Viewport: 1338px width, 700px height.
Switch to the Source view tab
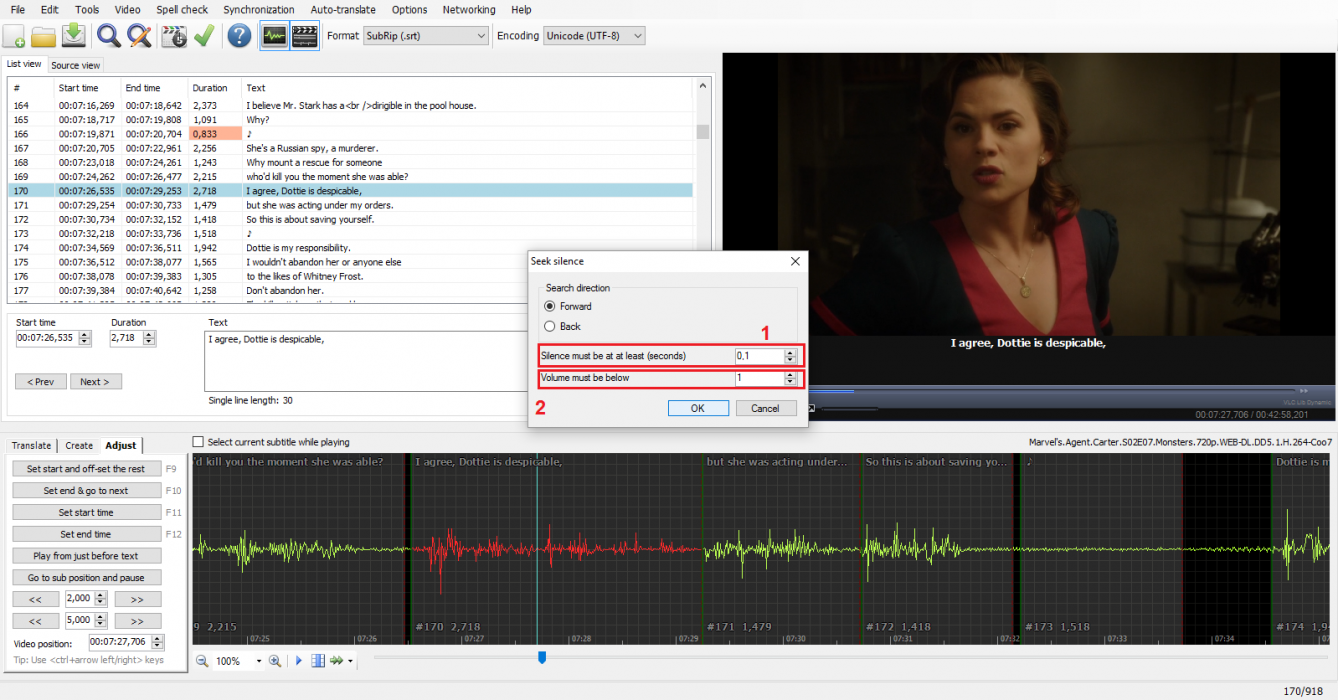pos(76,66)
